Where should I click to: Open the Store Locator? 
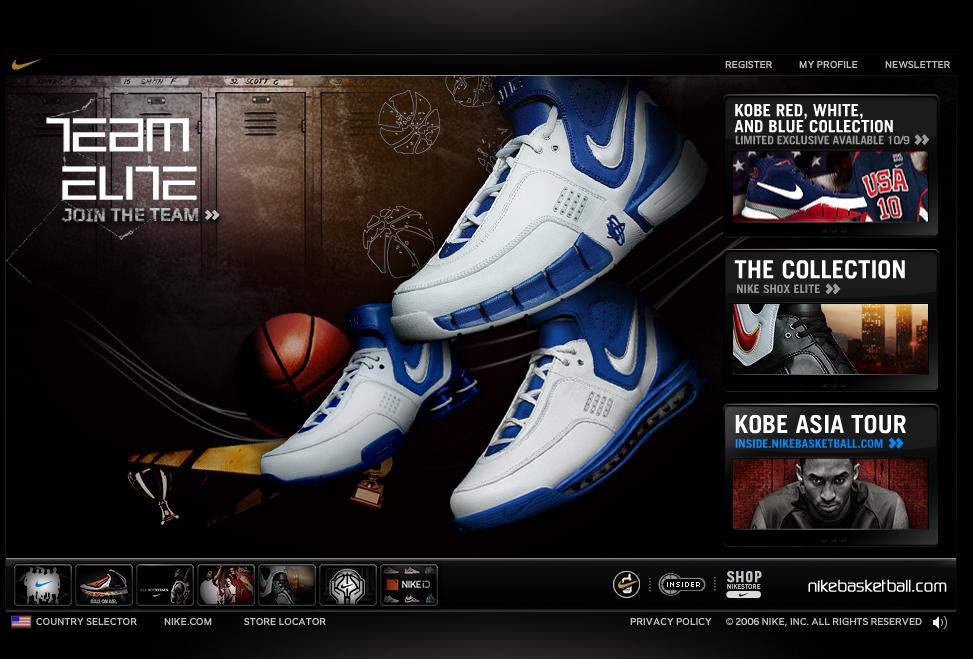click(284, 621)
